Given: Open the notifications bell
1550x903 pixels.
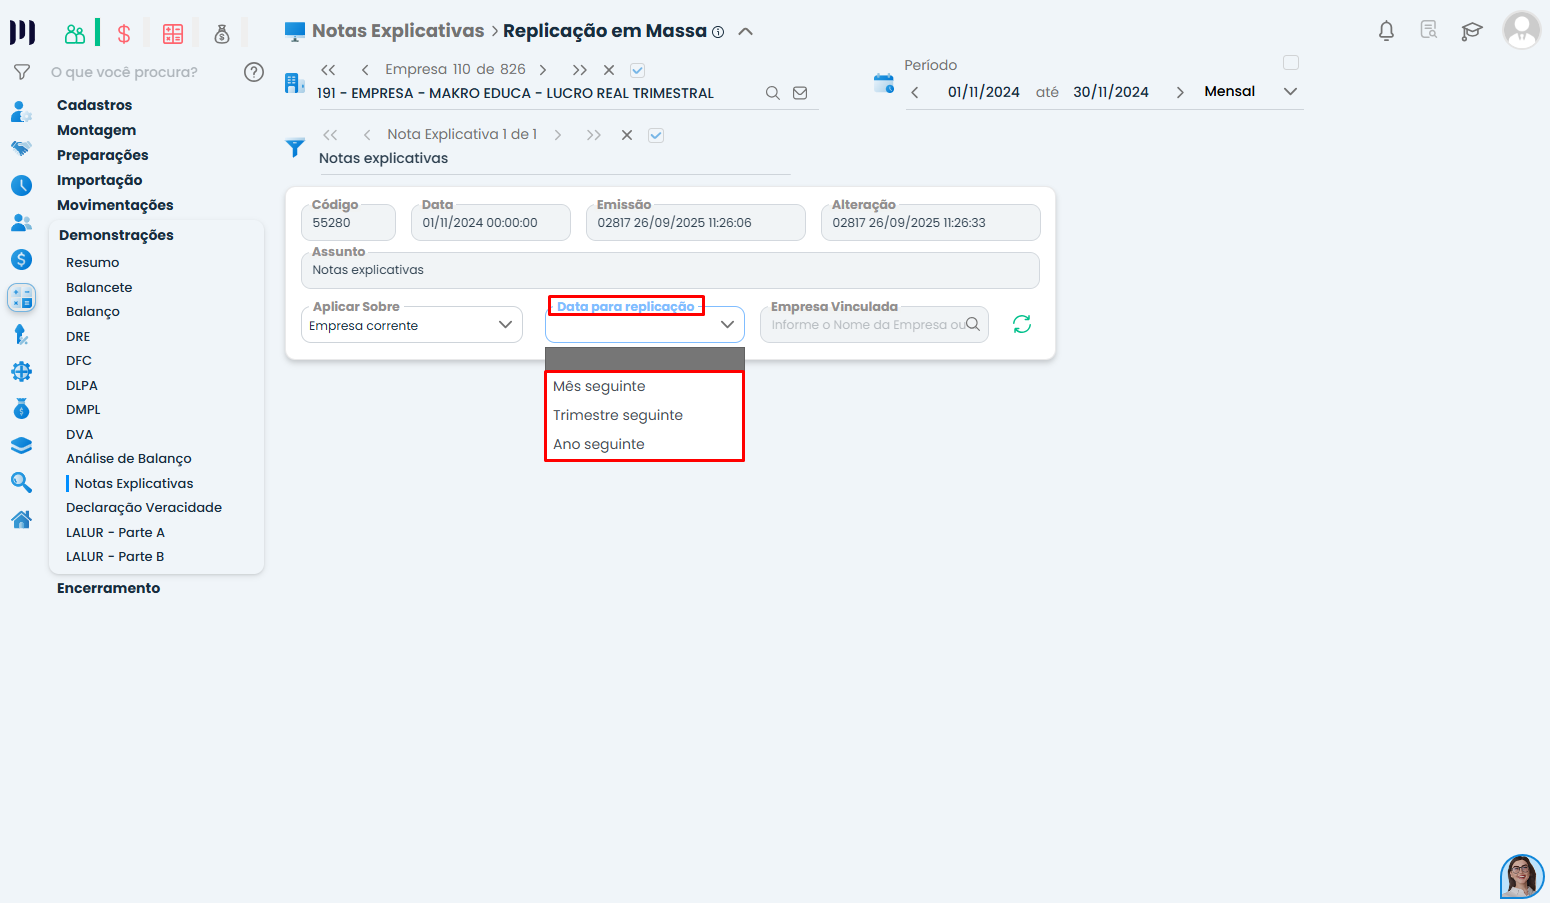Looking at the screenshot, I should (1386, 31).
